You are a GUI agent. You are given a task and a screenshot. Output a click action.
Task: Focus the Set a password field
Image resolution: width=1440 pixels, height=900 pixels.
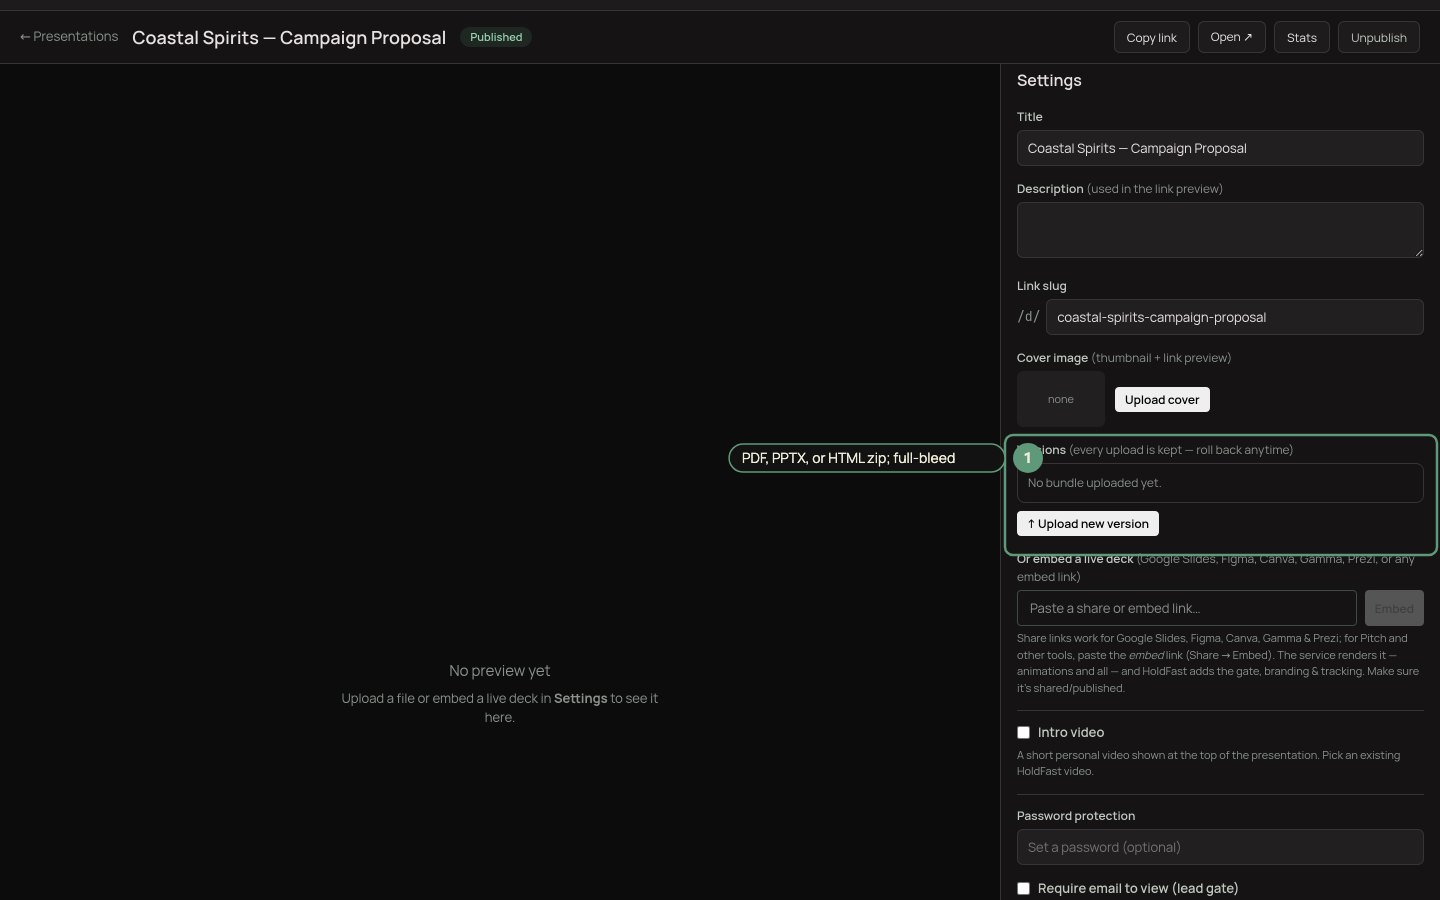[x=1220, y=847]
